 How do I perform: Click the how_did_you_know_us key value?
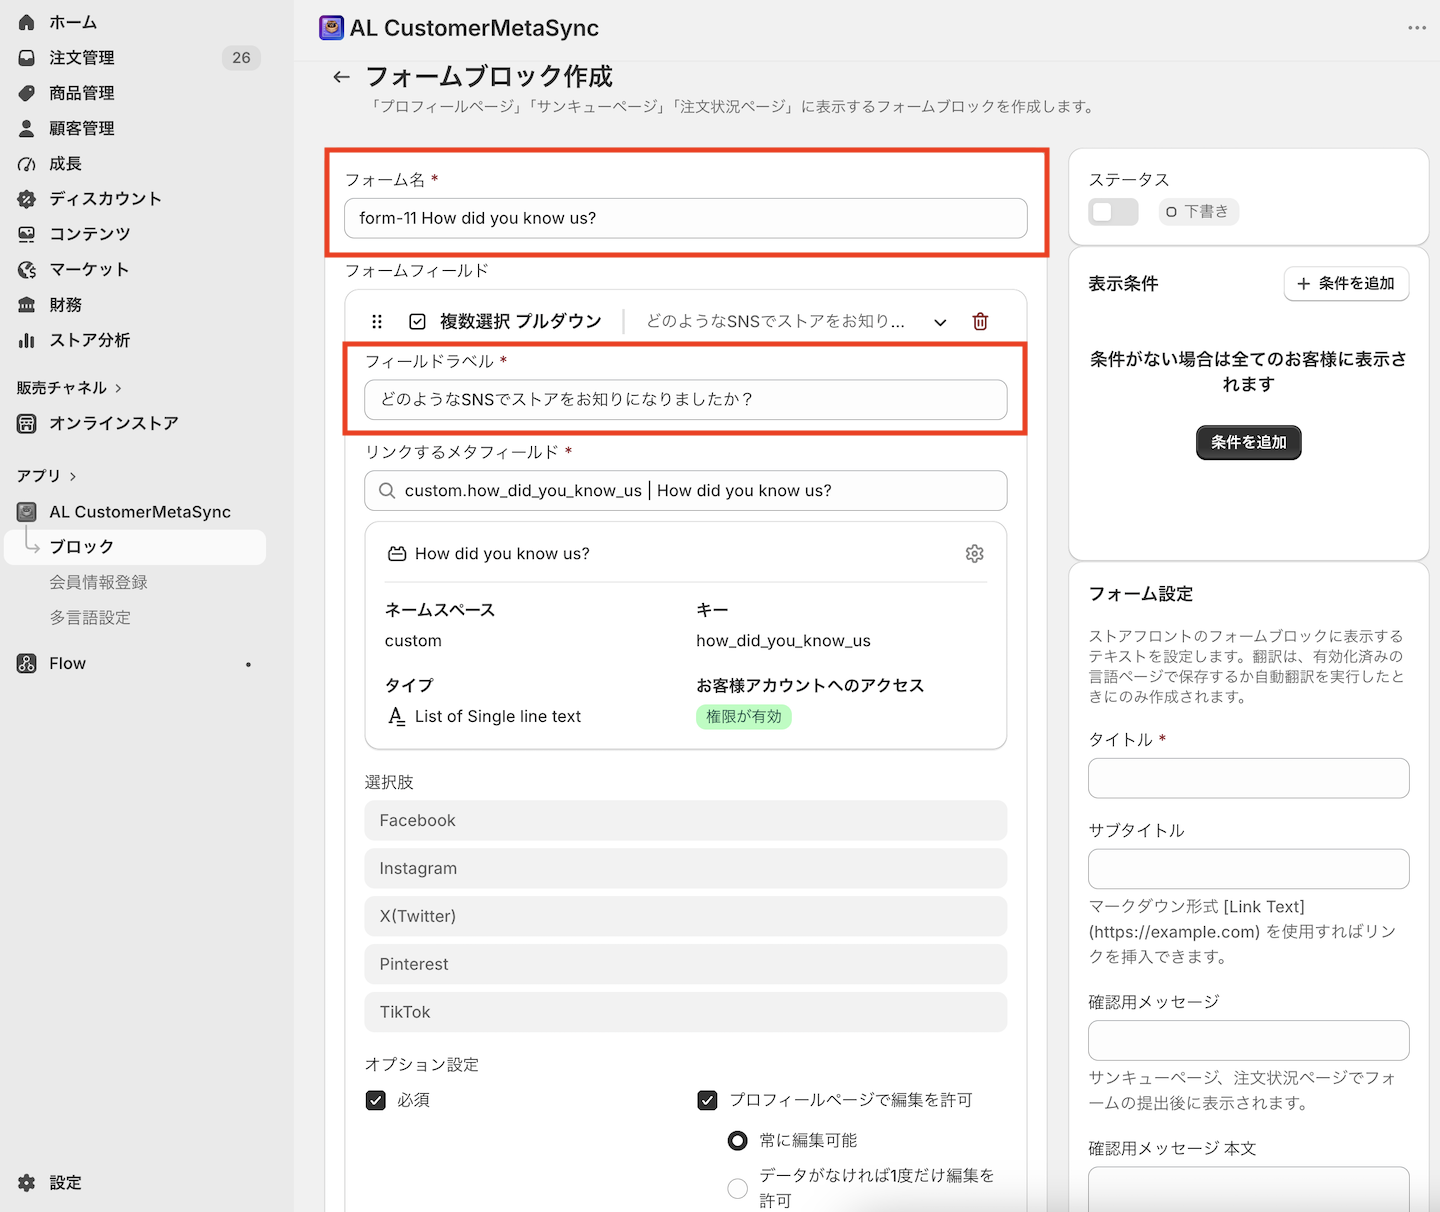(783, 641)
